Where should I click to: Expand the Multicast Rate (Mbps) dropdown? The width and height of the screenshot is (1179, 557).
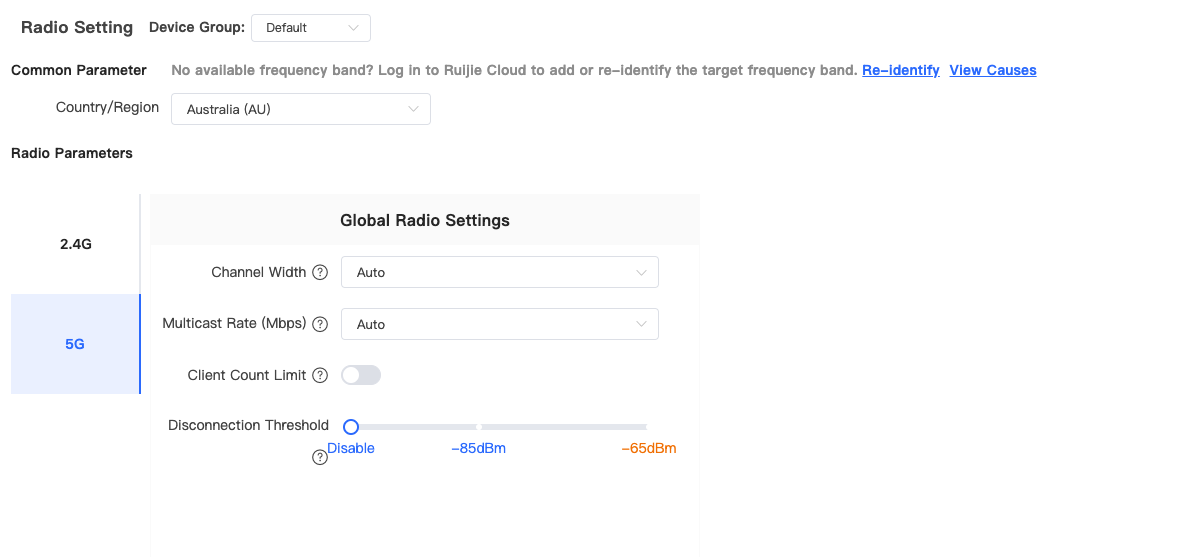pos(499,324)
